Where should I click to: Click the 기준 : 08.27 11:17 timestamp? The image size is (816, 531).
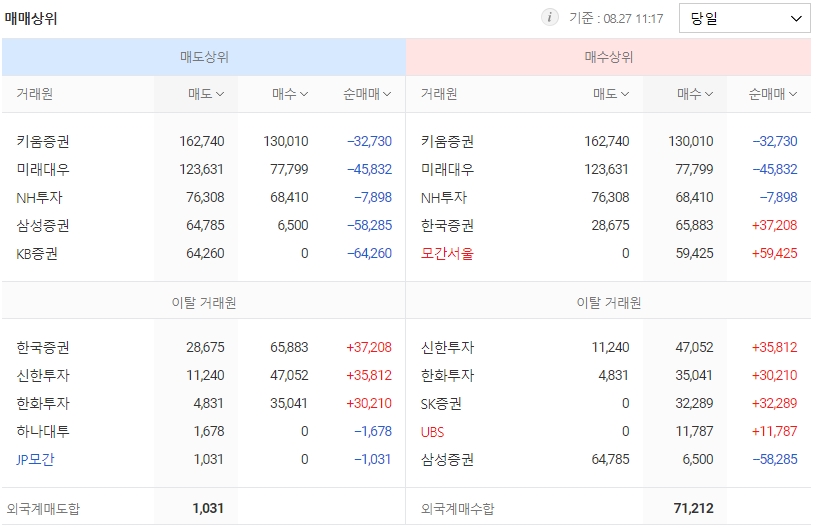point(616,18)
